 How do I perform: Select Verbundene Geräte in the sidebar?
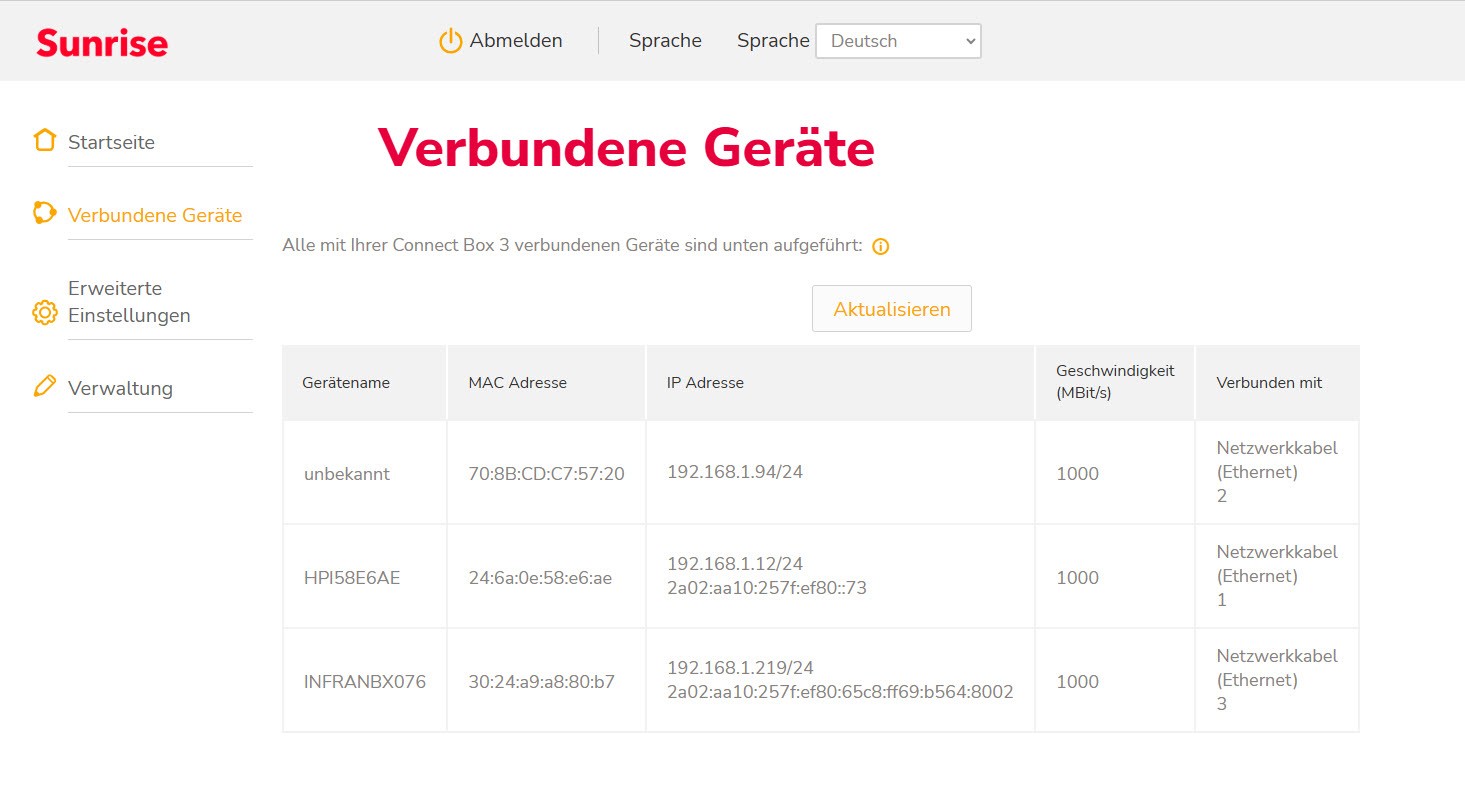point(155,215)
